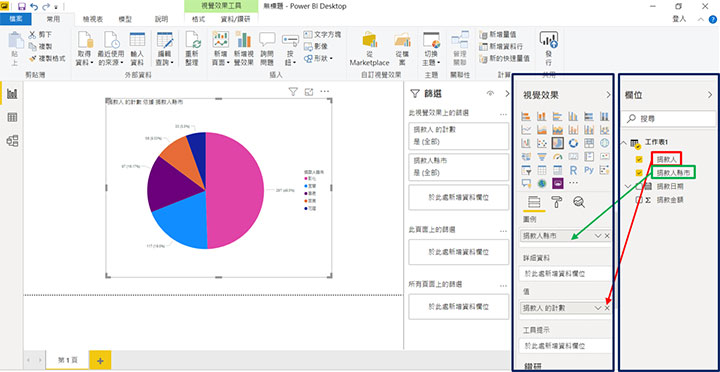Remove 捐款人縣市 from the legend well
This screenshot has height=372, width=720.
607,236
